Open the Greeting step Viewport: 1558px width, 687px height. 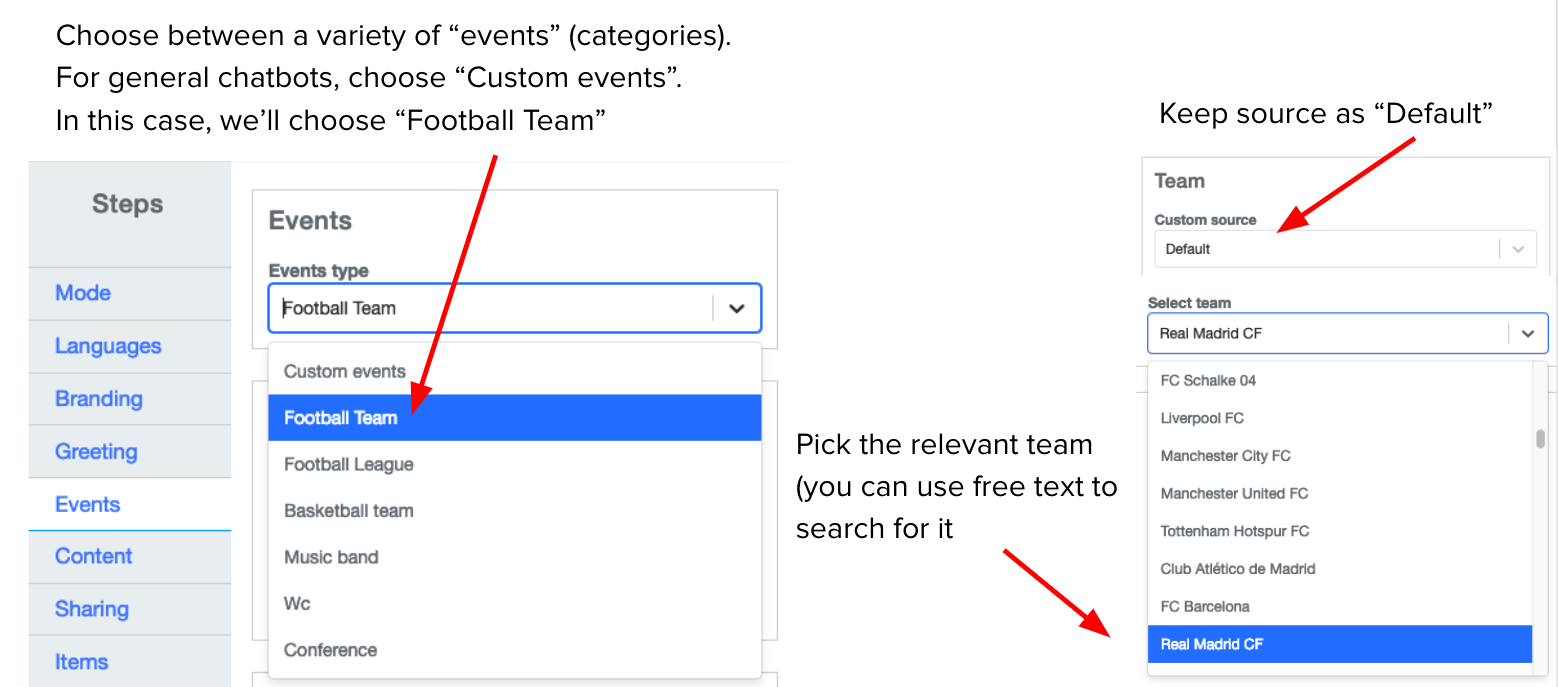(x=96, y=452)
